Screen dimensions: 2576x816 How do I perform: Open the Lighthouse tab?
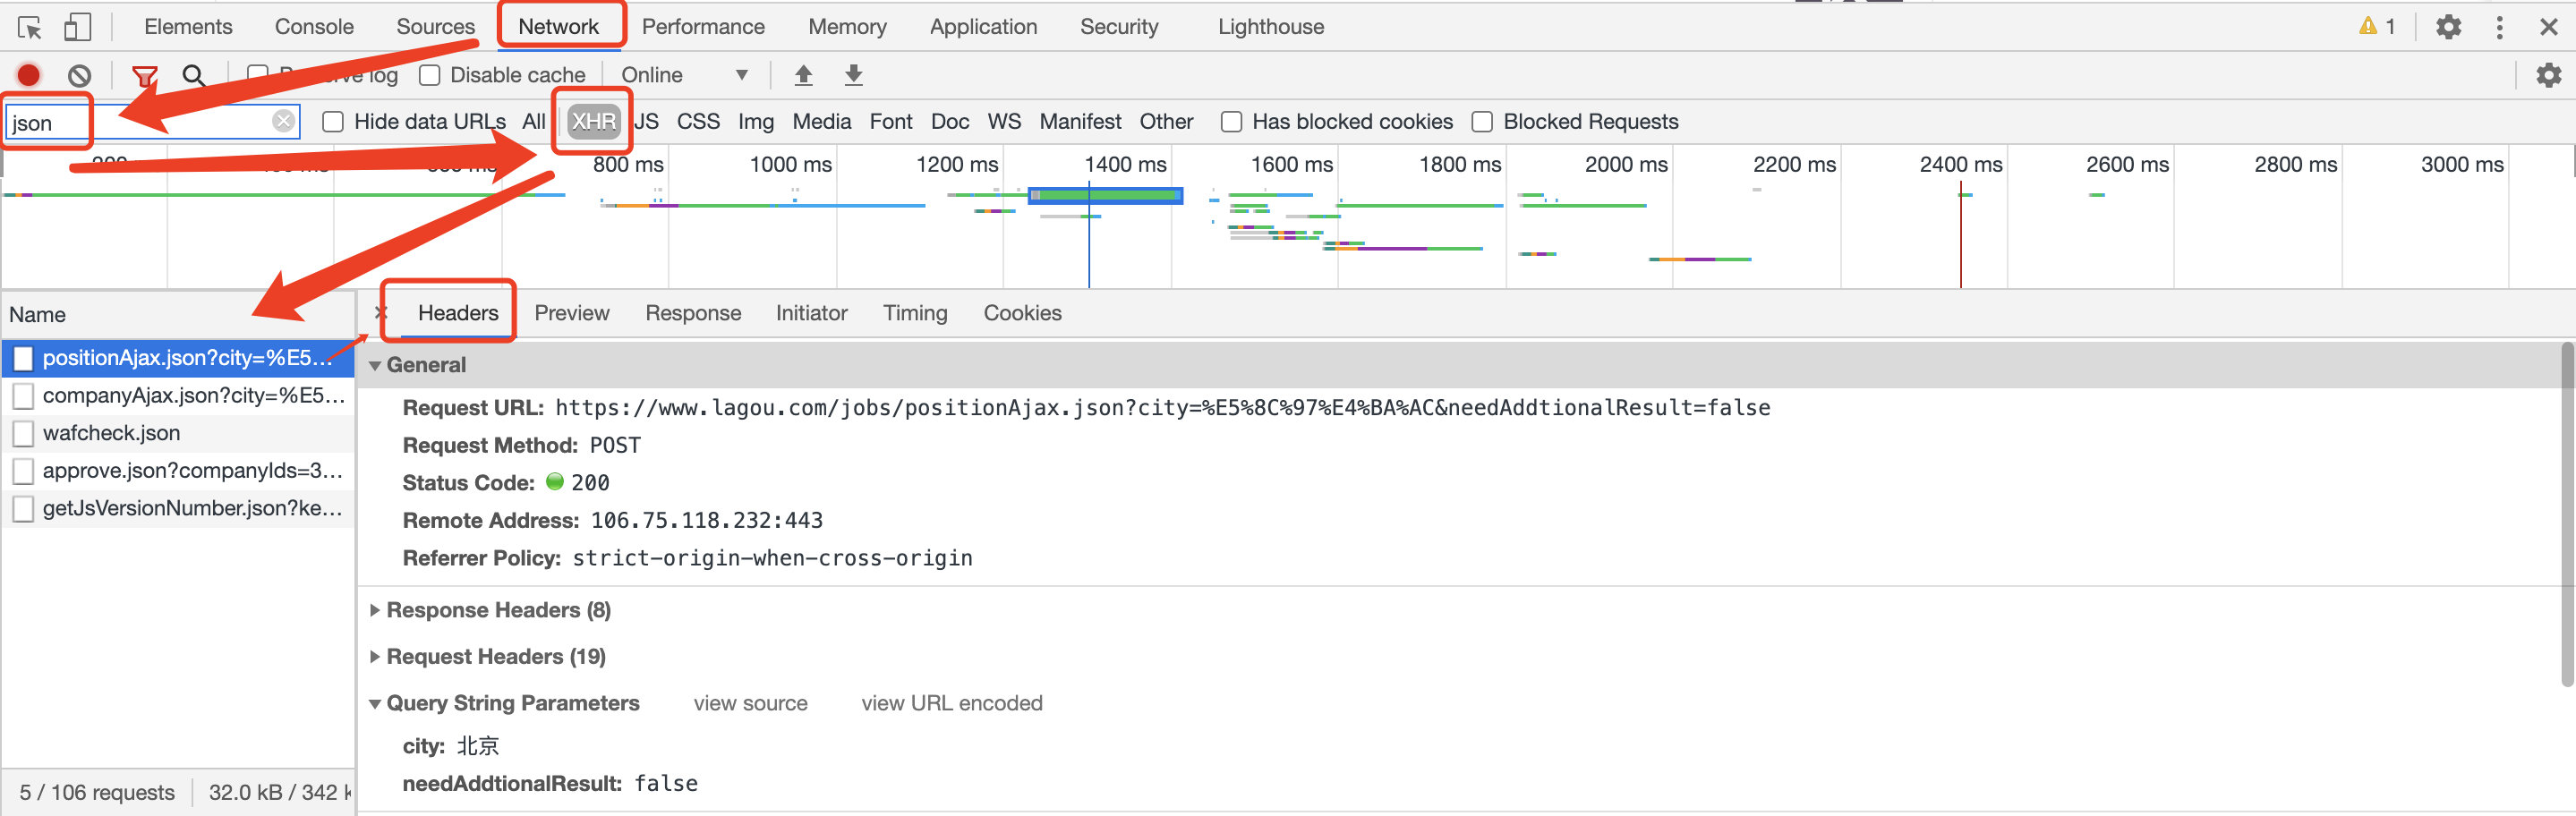tap(1271, 27)
